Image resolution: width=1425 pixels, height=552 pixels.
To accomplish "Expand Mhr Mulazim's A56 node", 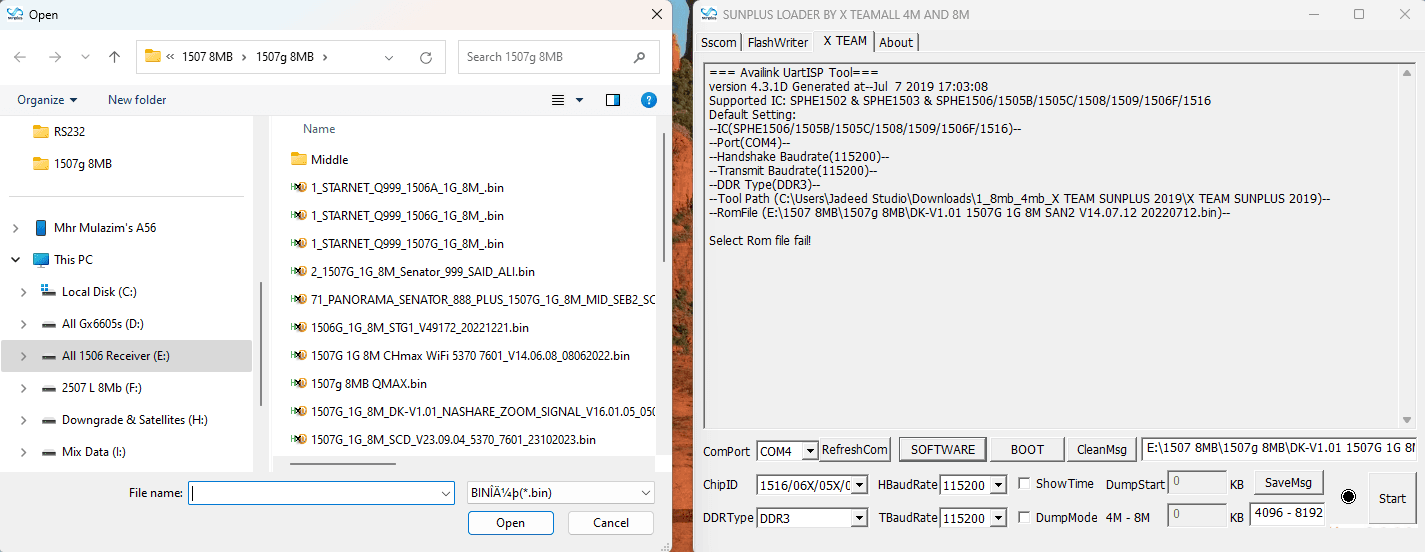I will [x=15, y=228].
